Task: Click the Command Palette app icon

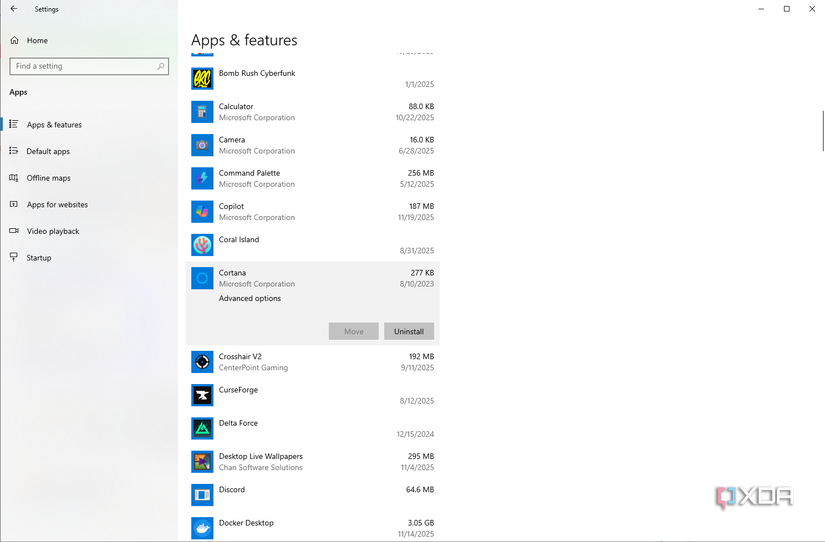Action: tap(202, 178)
